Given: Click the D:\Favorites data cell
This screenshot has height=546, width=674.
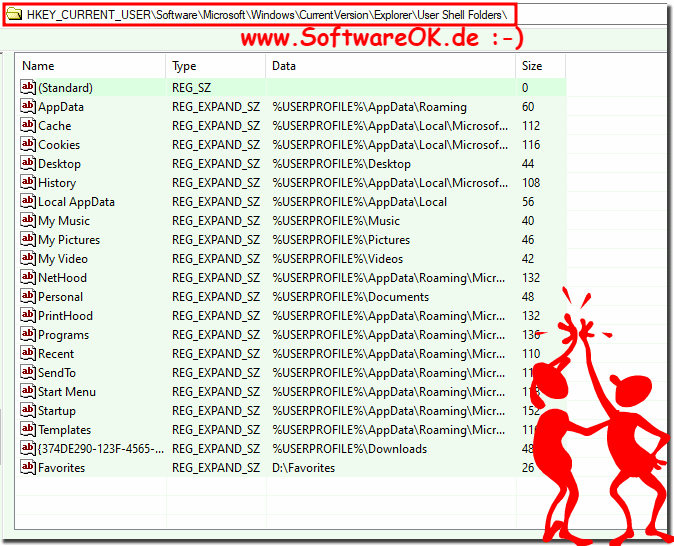Looking at the screenshot, I should [x=303, y=467].
